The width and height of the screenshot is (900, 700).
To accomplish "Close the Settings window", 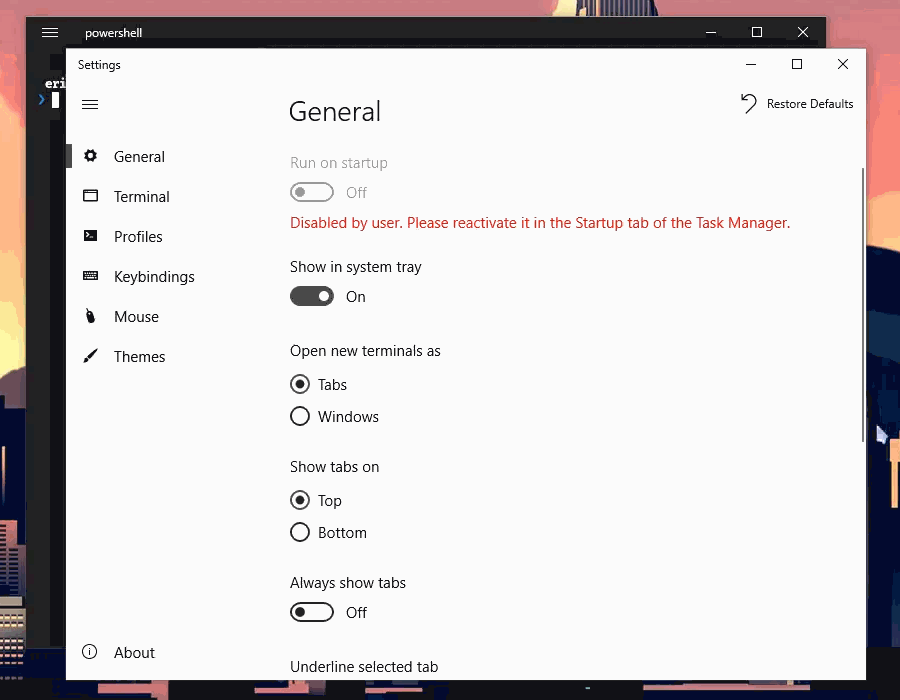I will [x=843, y=64].
